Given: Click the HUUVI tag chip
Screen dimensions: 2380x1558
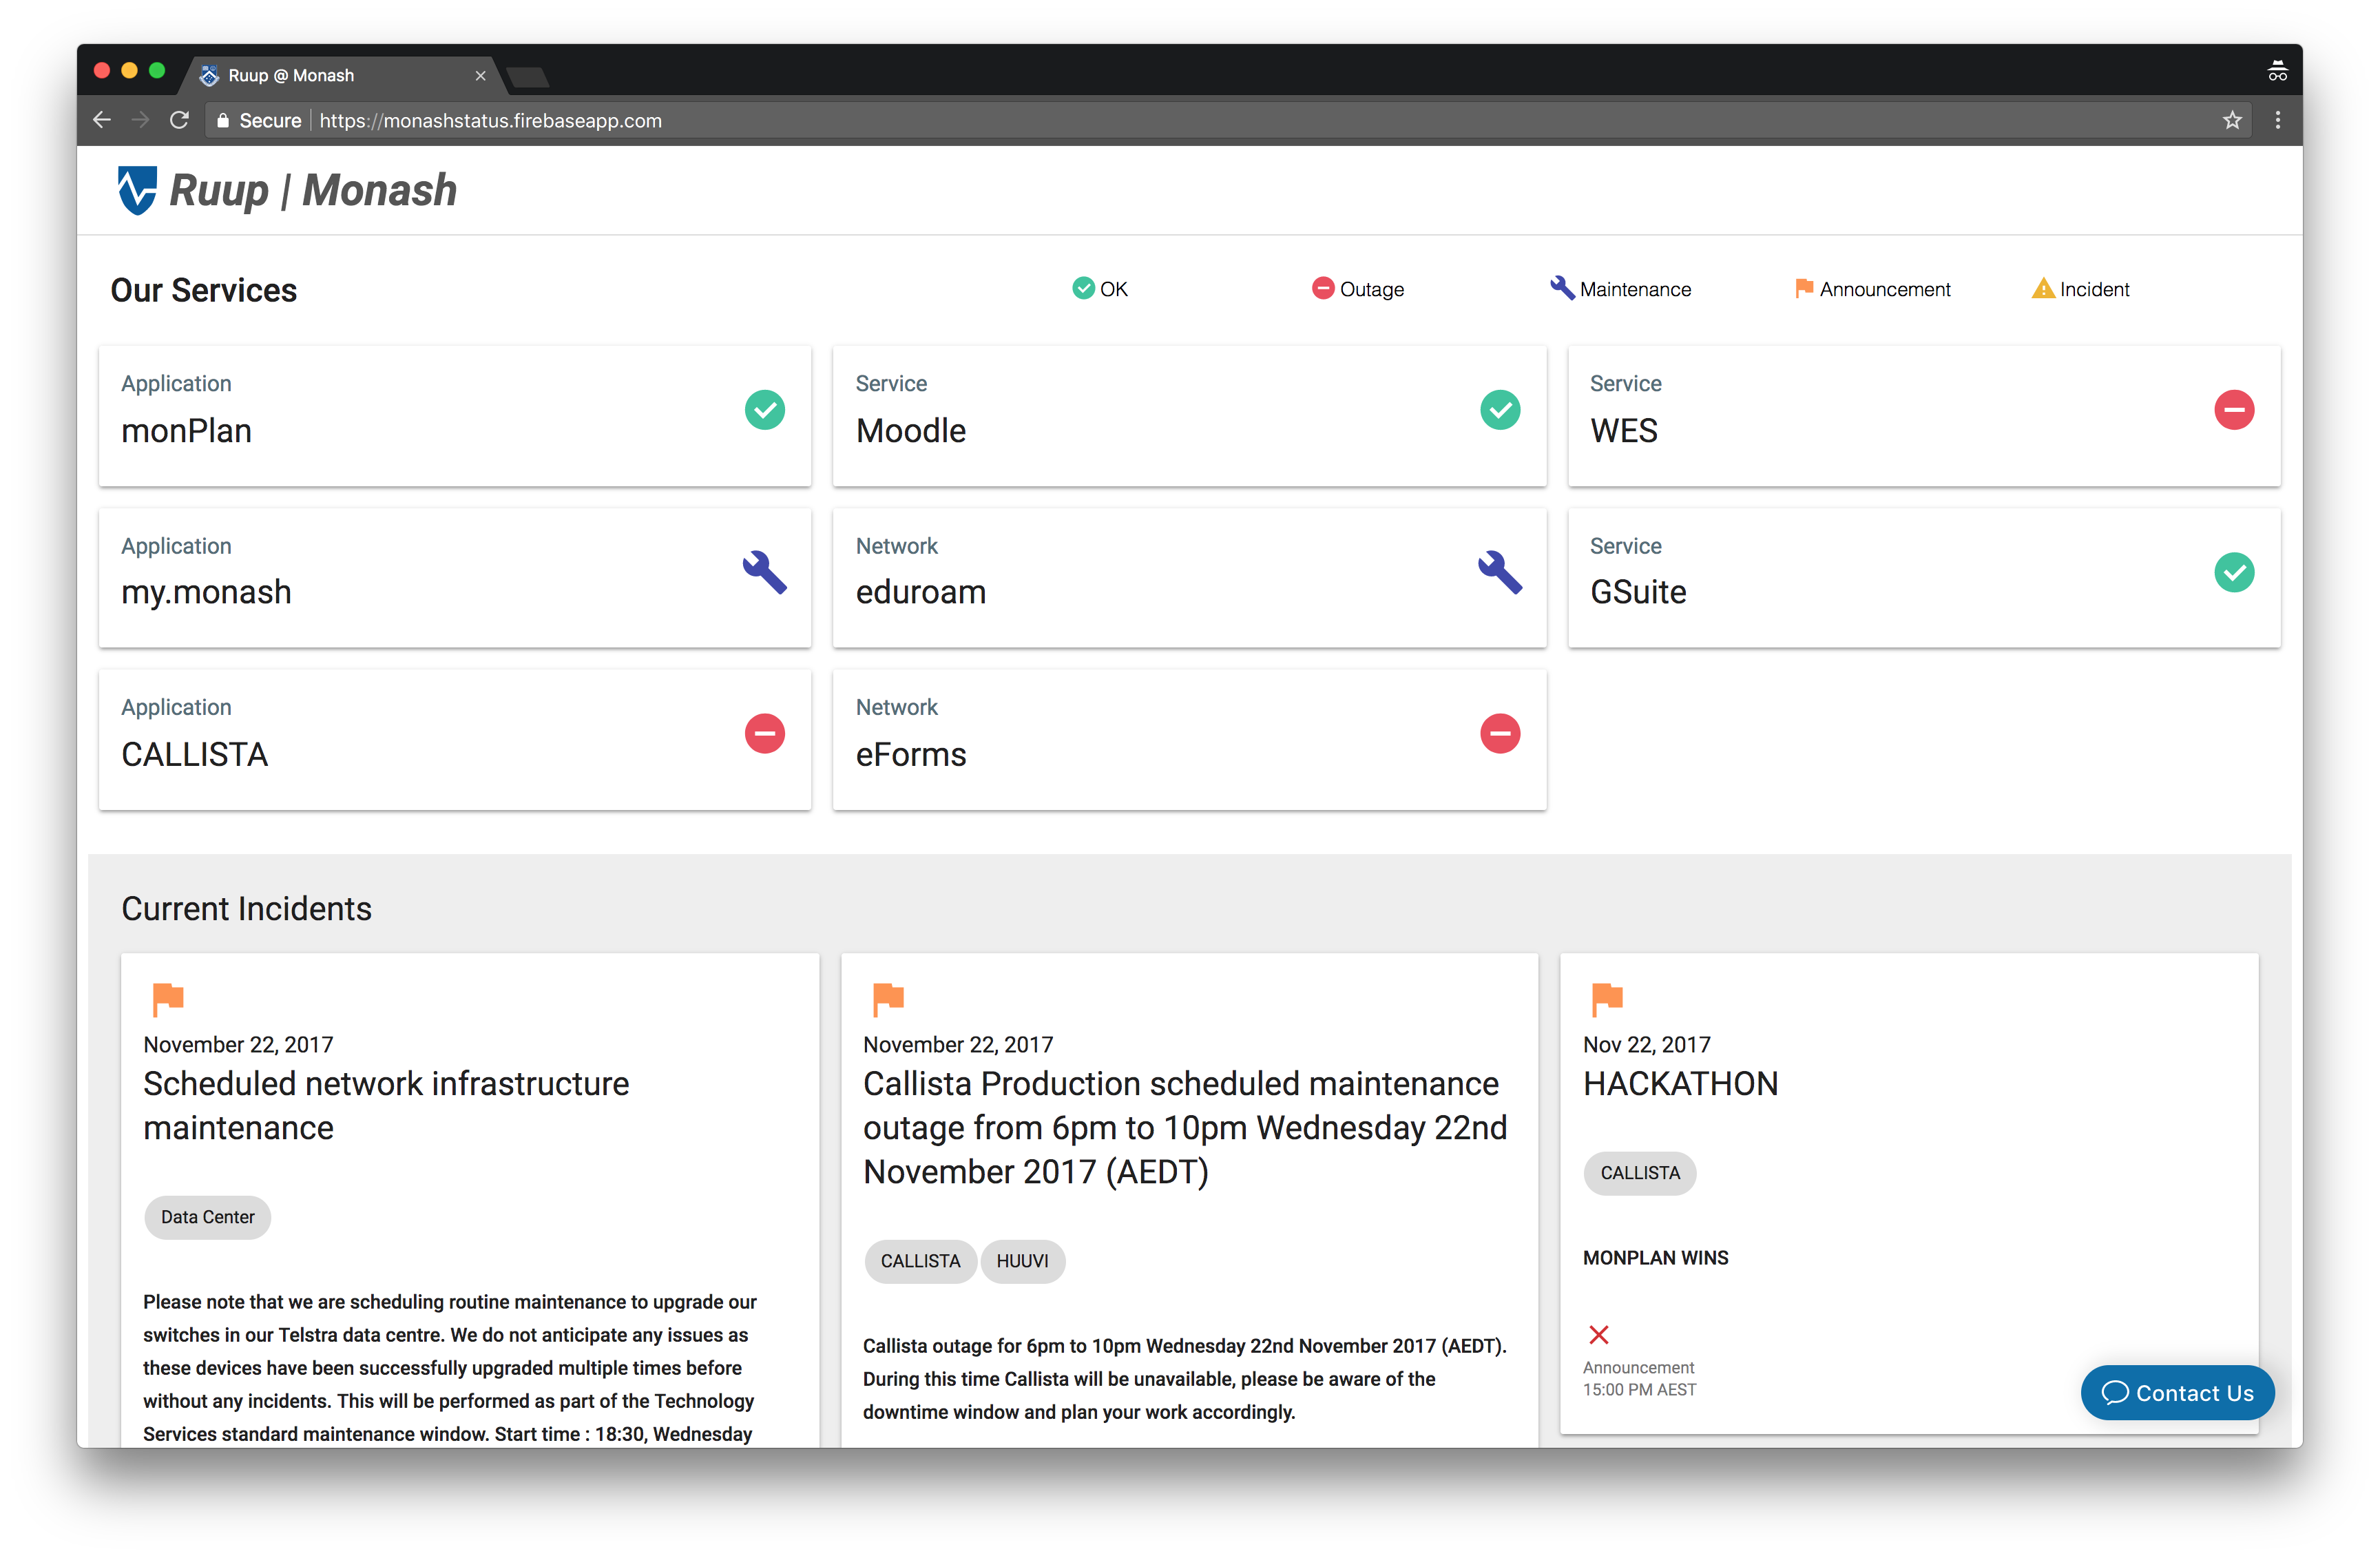Looking at the screenshot, I should 1022,1261.
